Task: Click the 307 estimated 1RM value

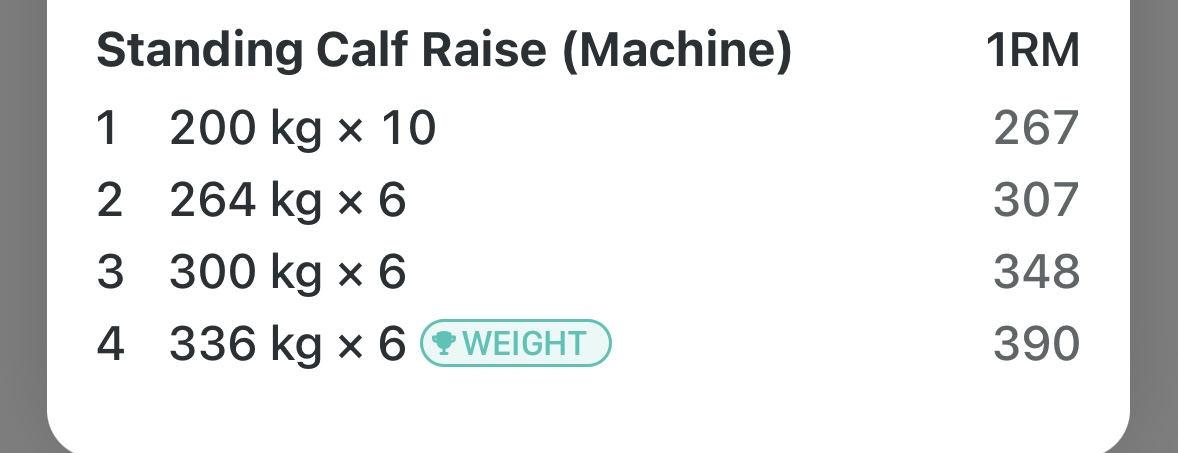Action: pyautogui.click(x=1036, y=201)
